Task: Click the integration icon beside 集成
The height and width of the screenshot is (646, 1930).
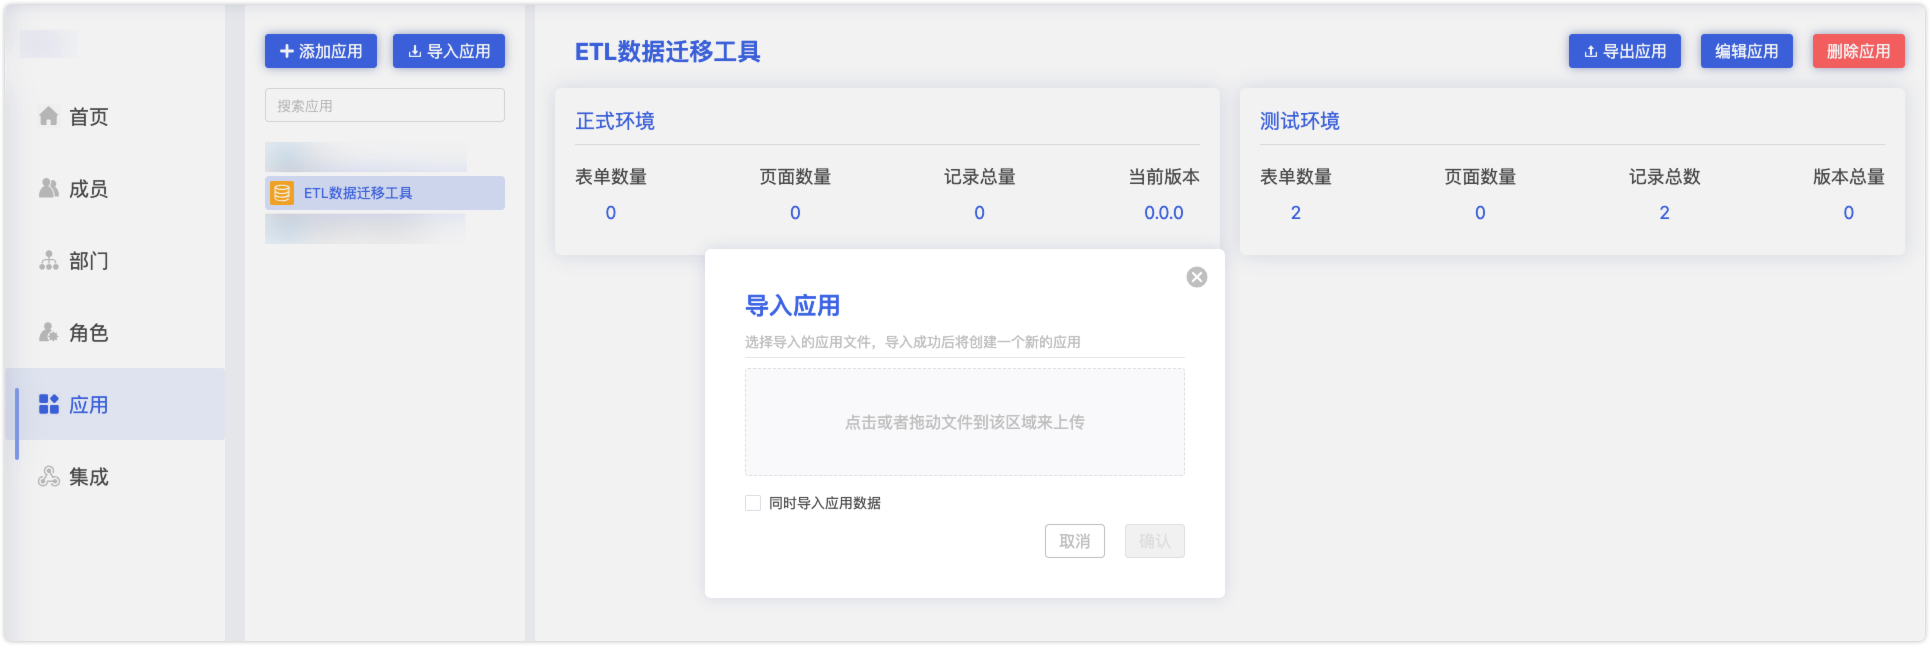Action: click(x=48, y=477)
